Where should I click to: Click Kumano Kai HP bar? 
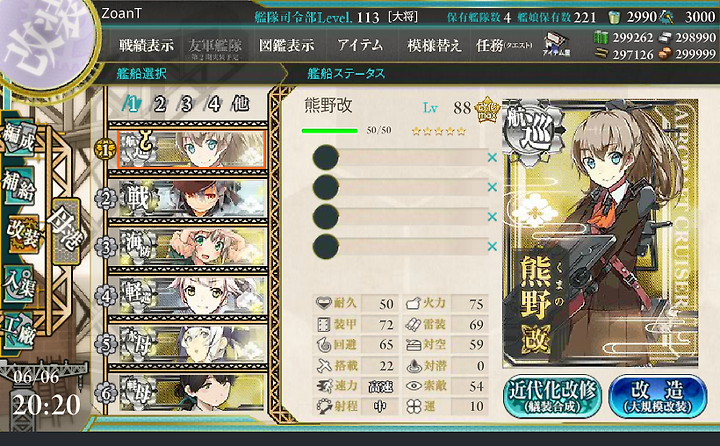329,131
